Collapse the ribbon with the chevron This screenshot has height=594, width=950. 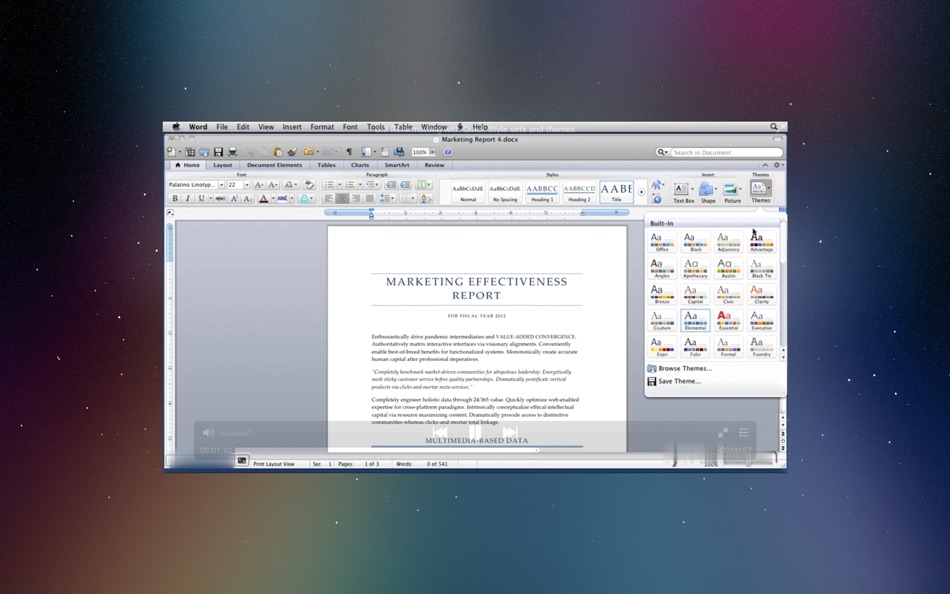[765, 165]
